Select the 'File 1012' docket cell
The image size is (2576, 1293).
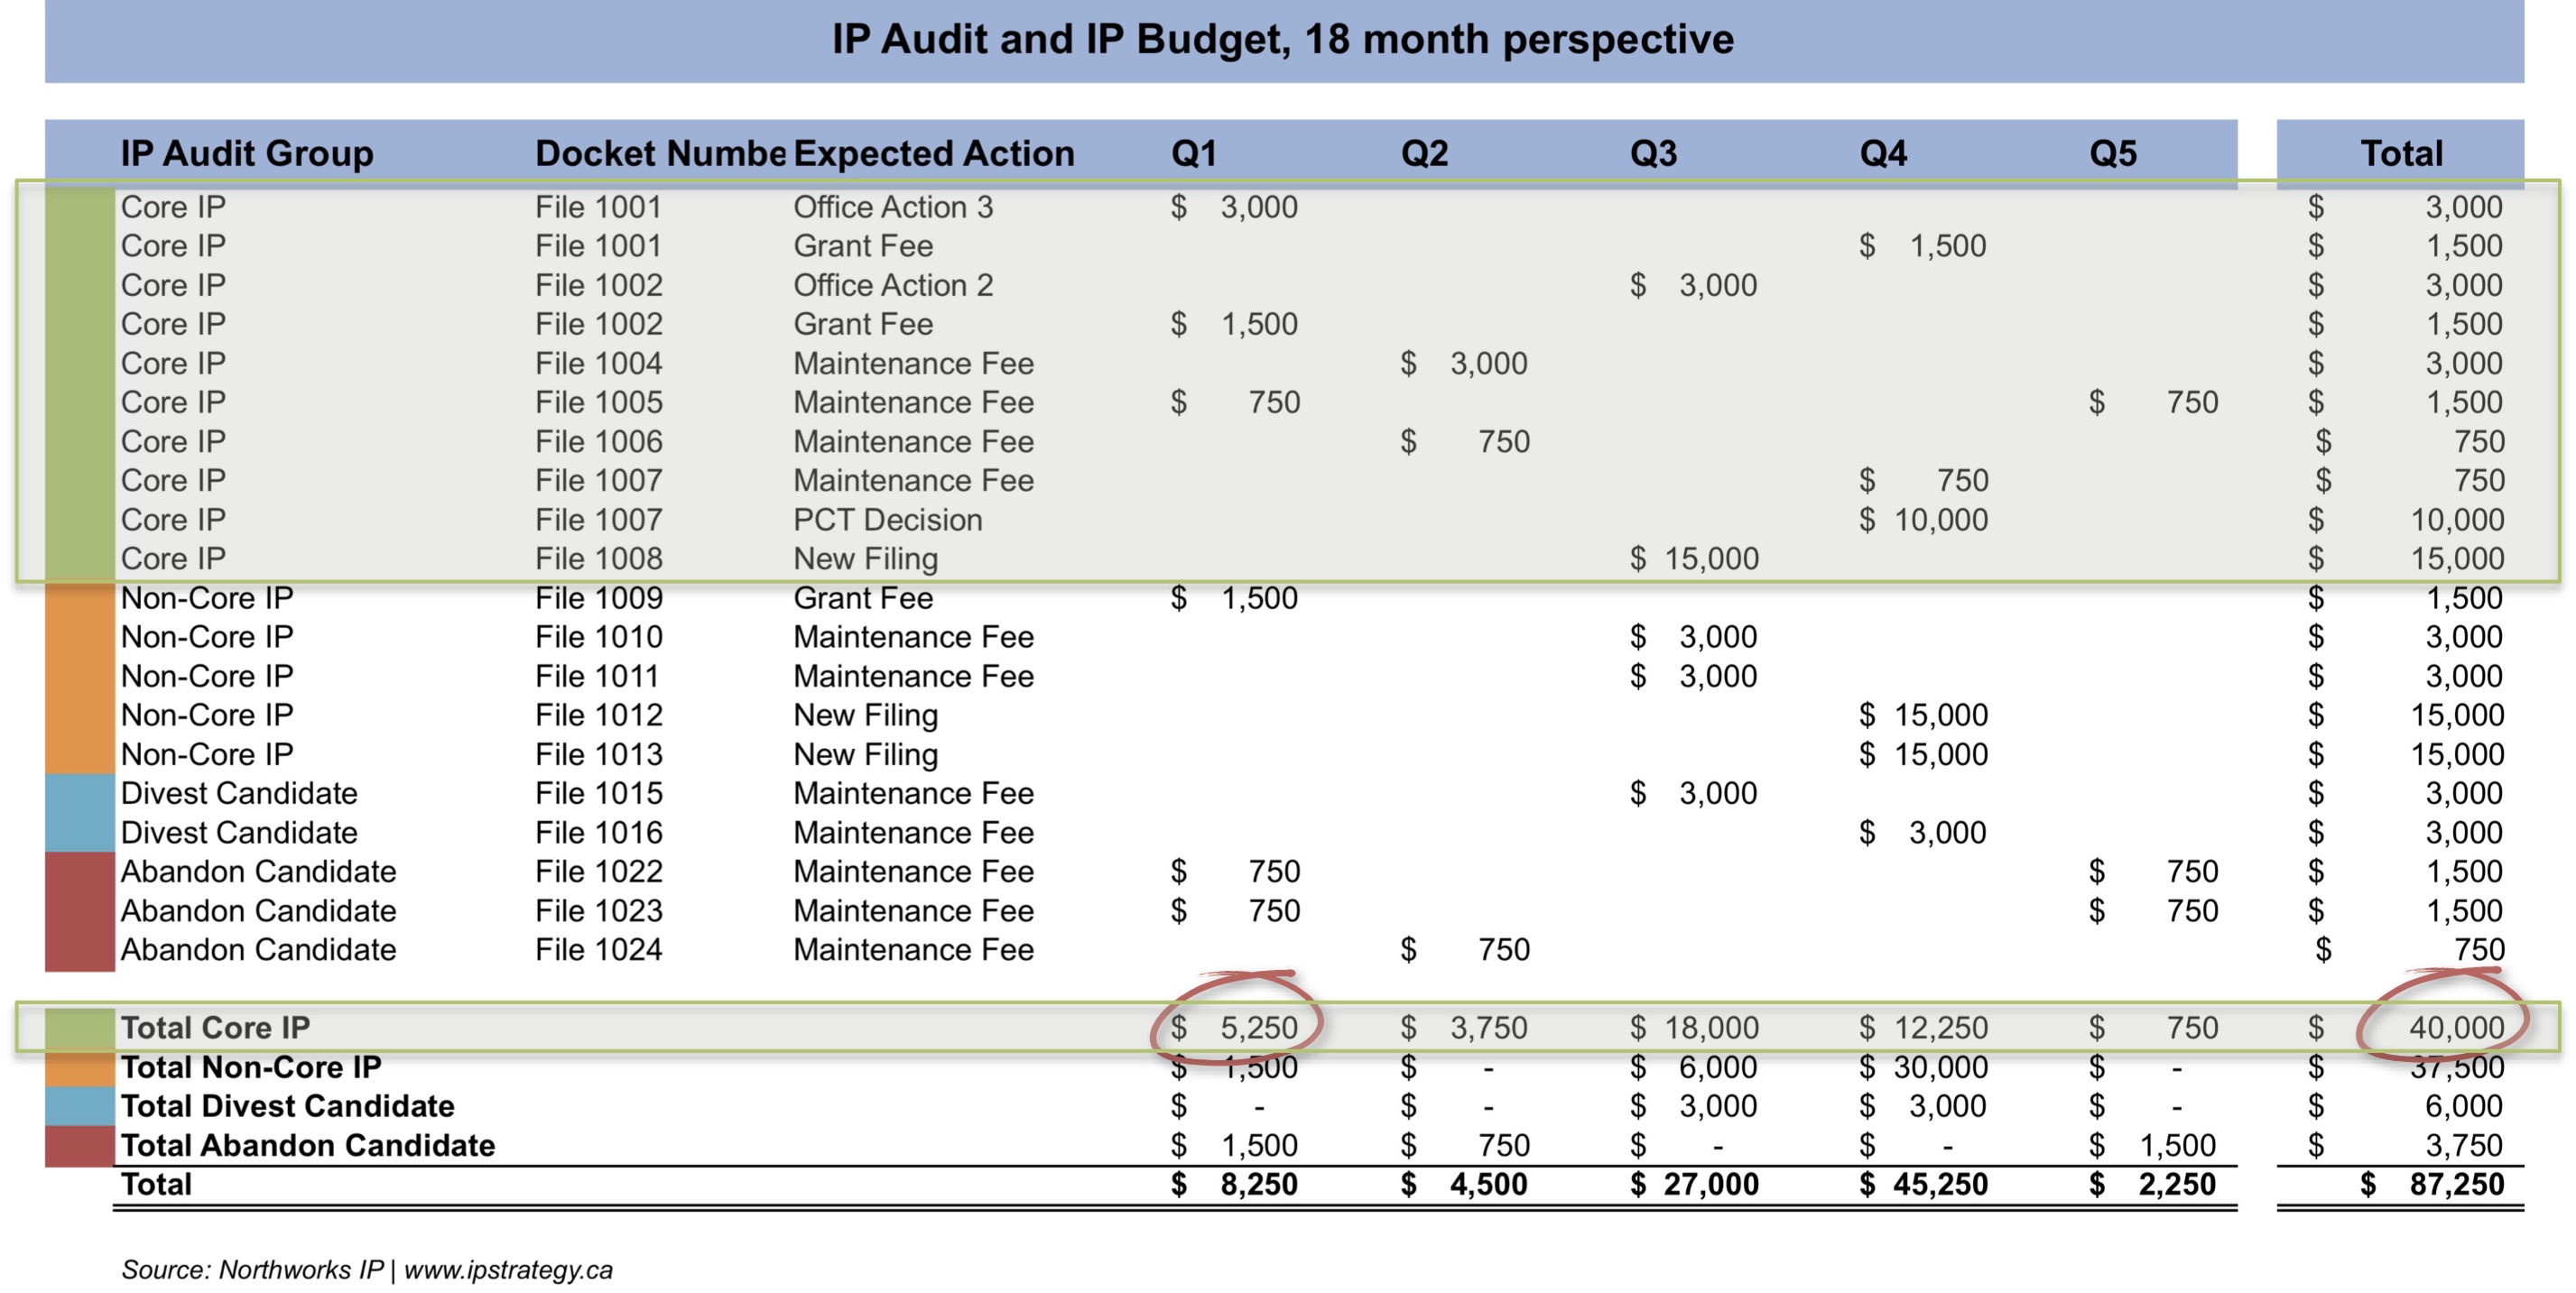[598, 715]
